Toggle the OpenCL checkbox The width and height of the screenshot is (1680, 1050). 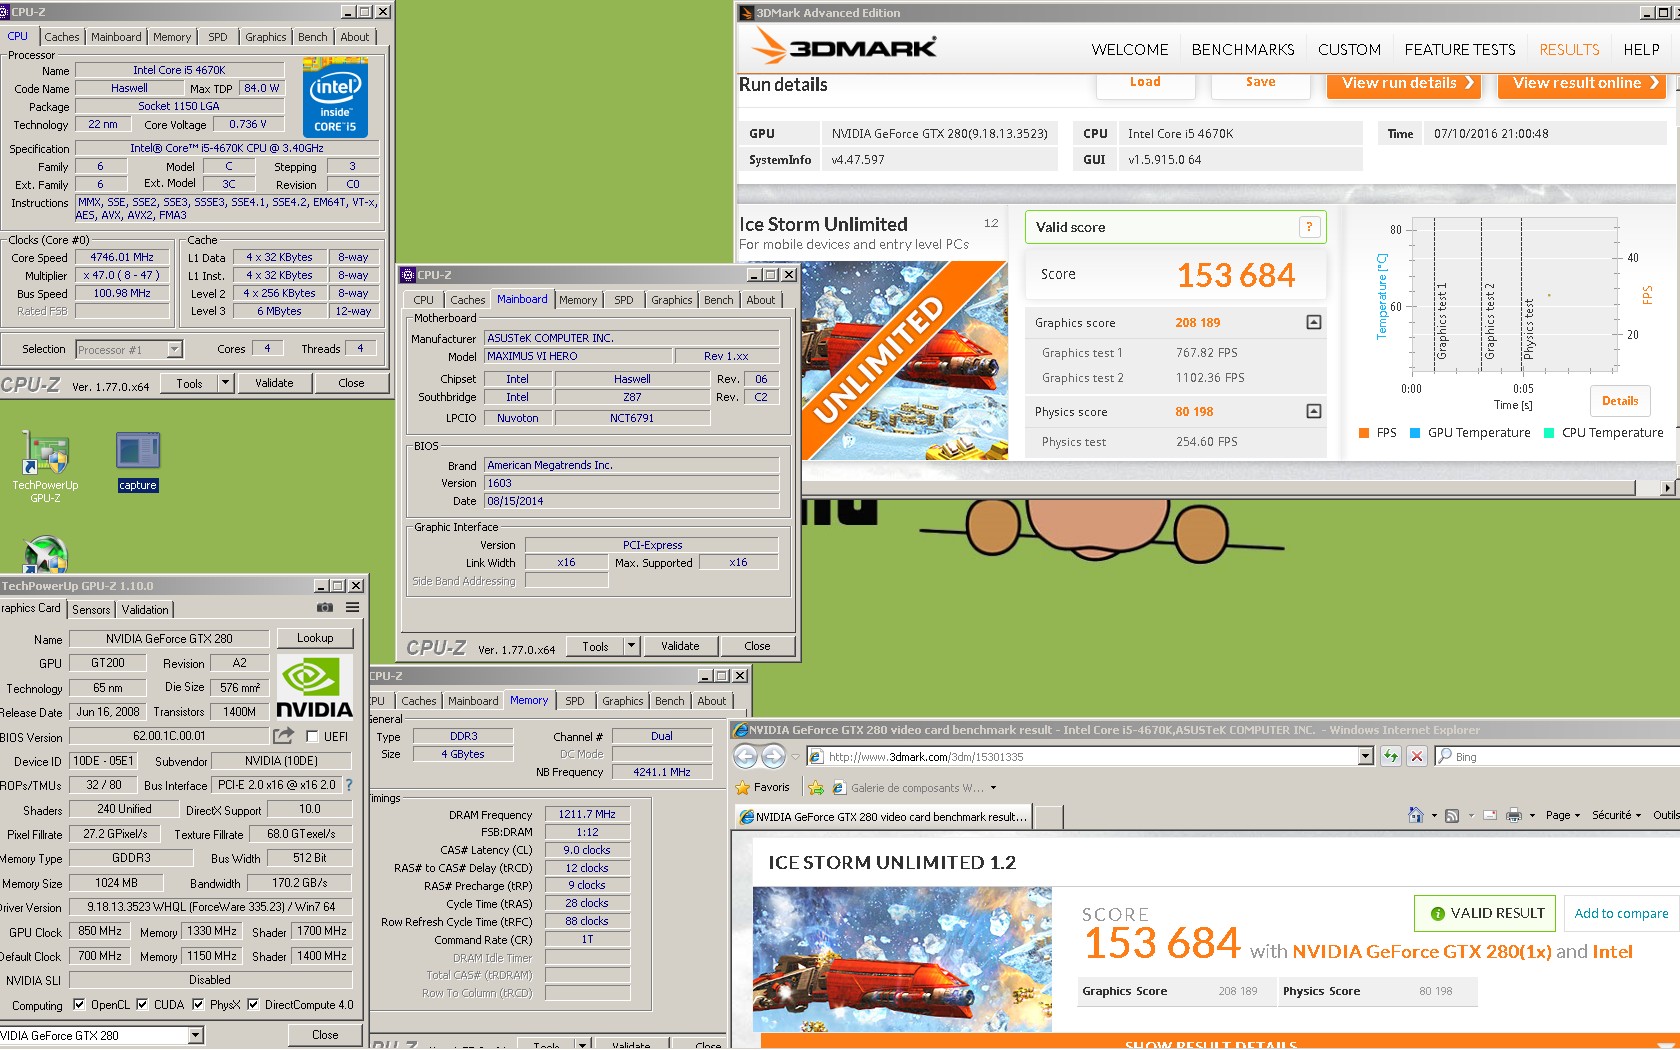tap(79, 1005)
